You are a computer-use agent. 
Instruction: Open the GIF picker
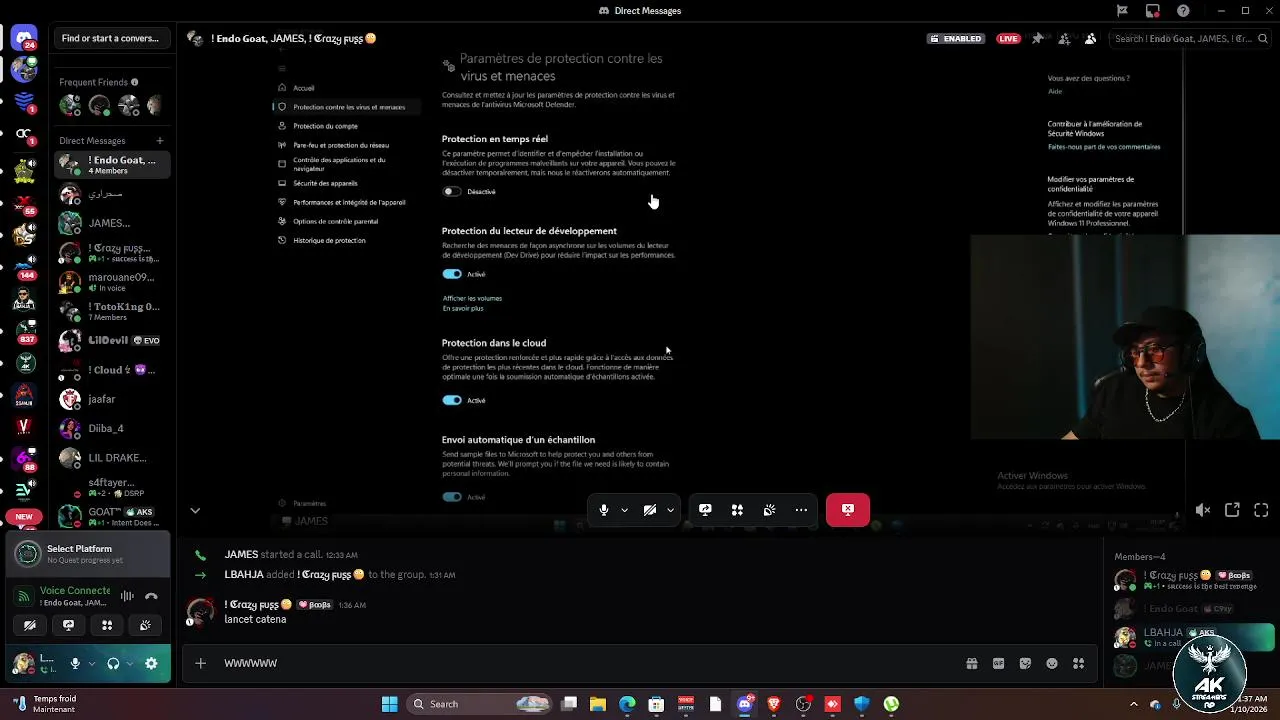[x=998, y=663]
